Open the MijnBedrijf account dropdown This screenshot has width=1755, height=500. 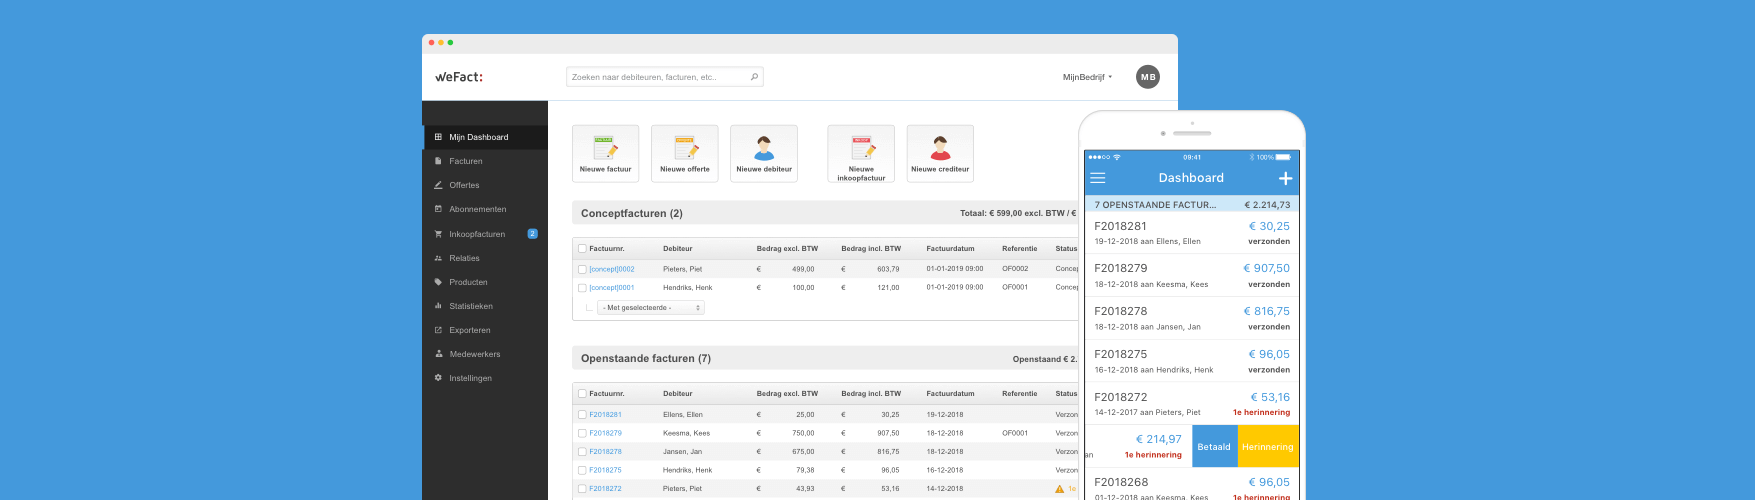[1087, 77]
